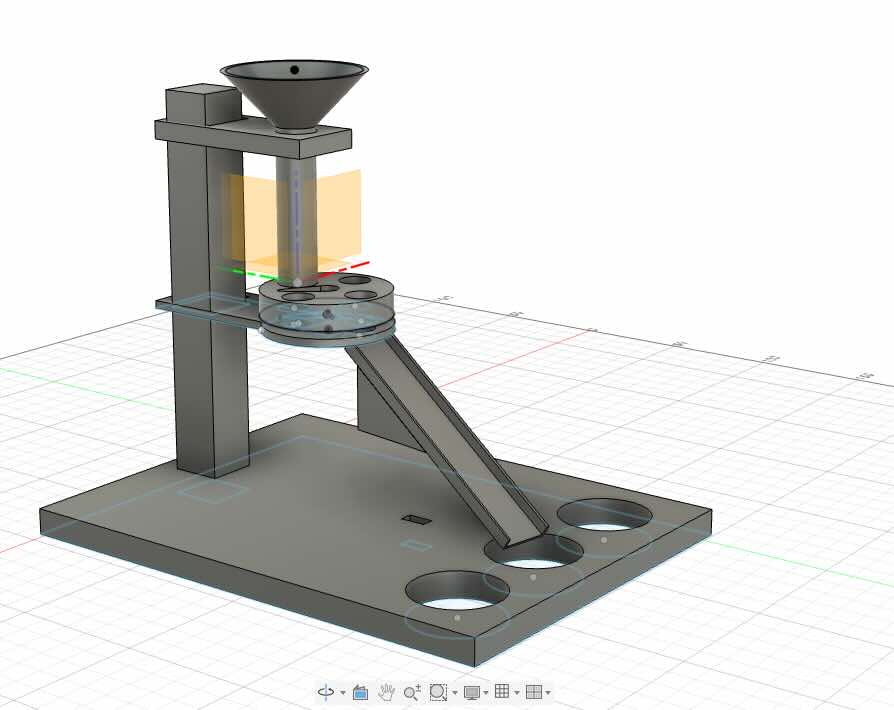Expand the Grid and Snaps dropdown arrow
The width and height of the screenshot is (894, 710).
point(517,693)
